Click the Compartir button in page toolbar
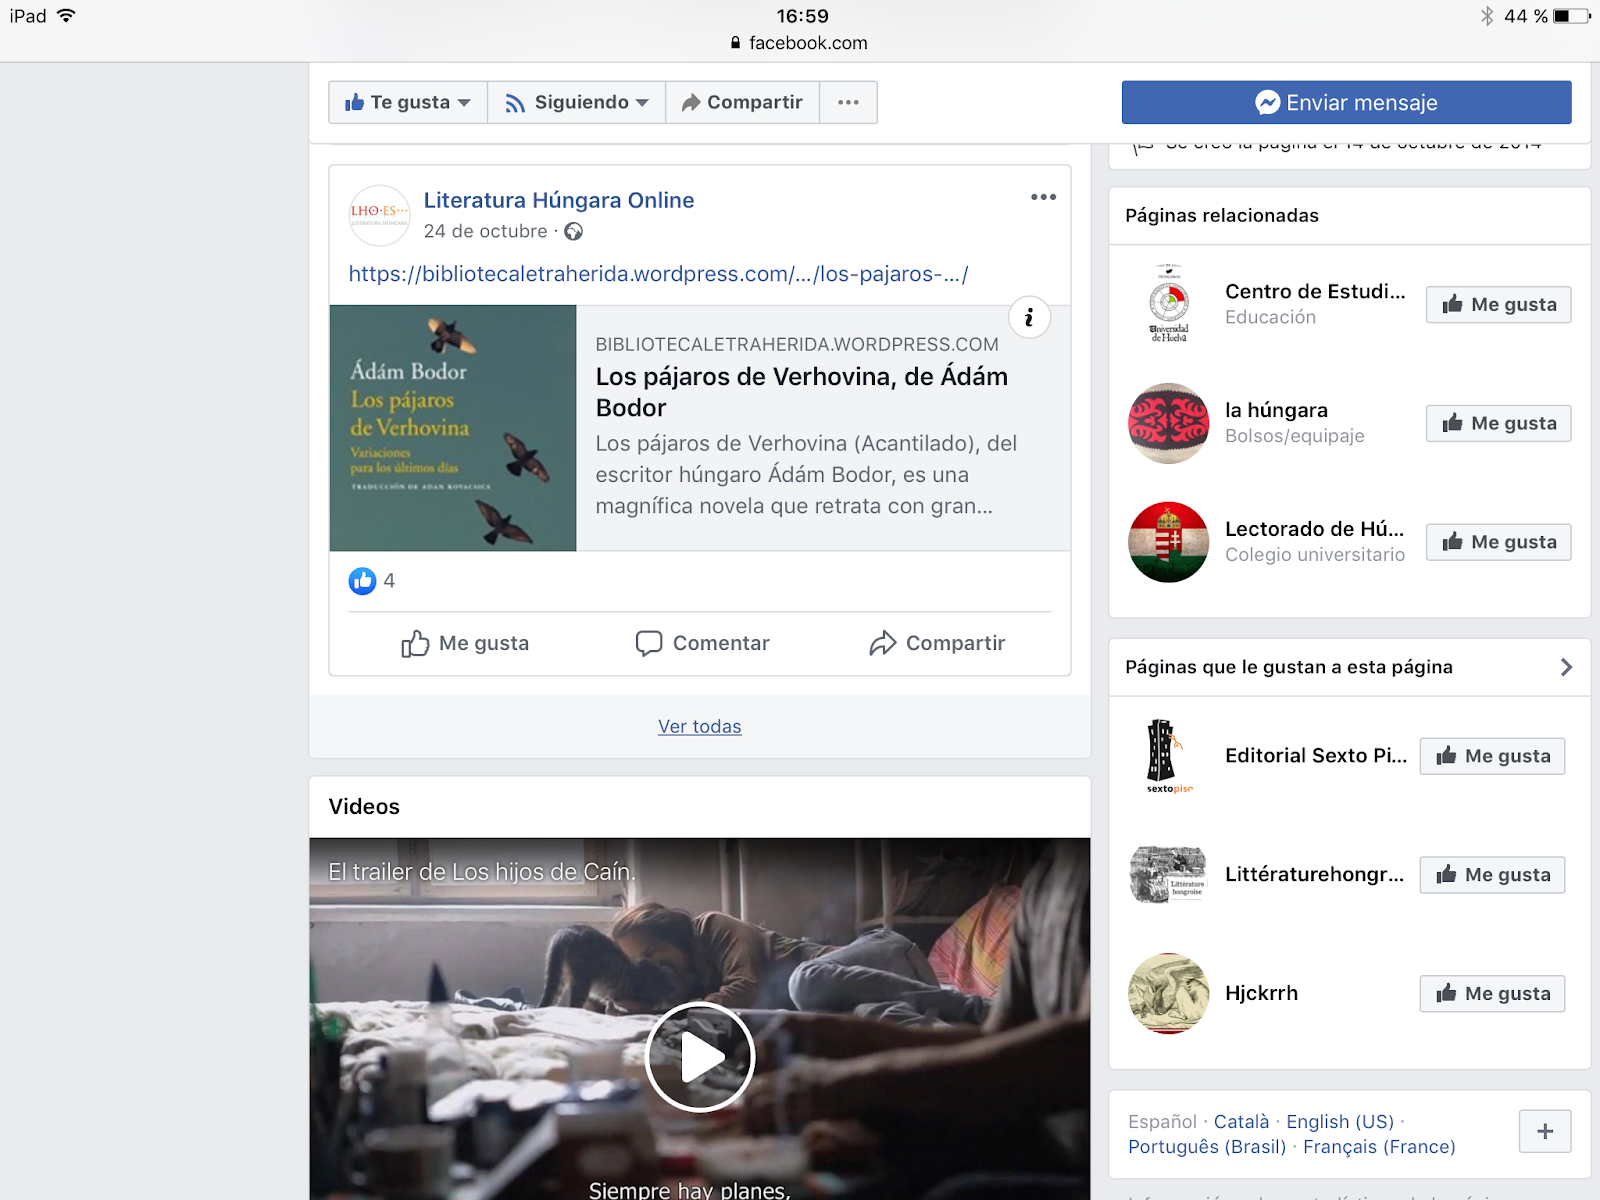The width and height of the screenshot is (1600, 1200). pyautogui.click(x=743, y=102)
